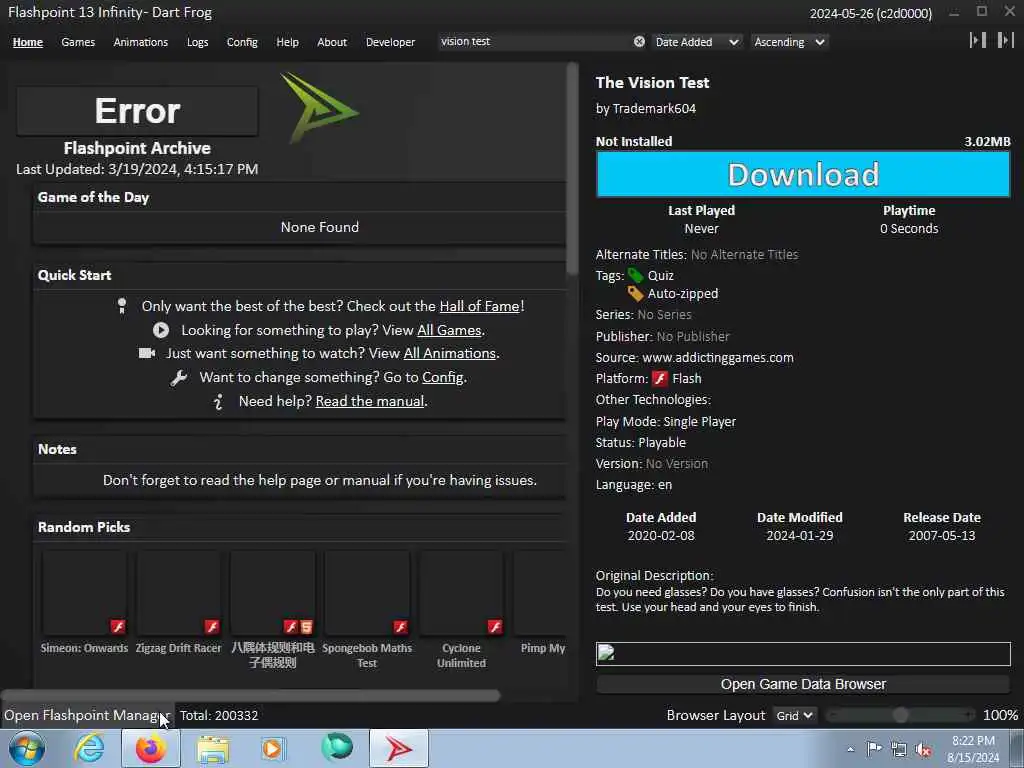Click the info icon beside Read the manual
1024x768 pixels.
pos(219,402)
